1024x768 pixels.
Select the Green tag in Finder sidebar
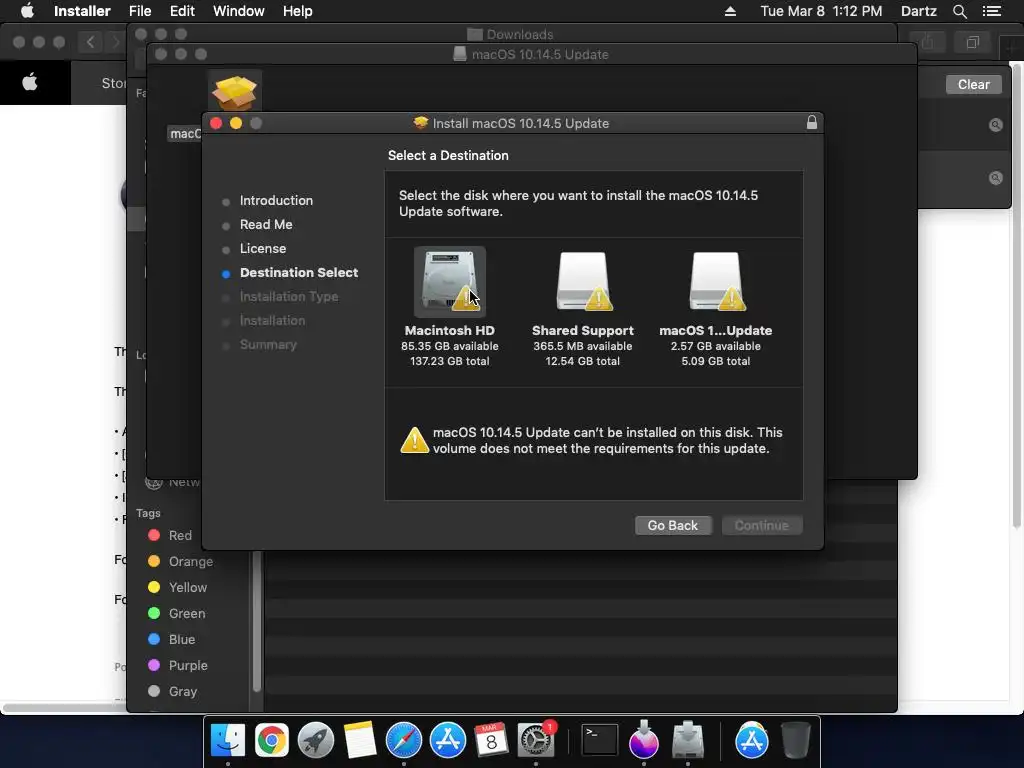pos(176,614)
